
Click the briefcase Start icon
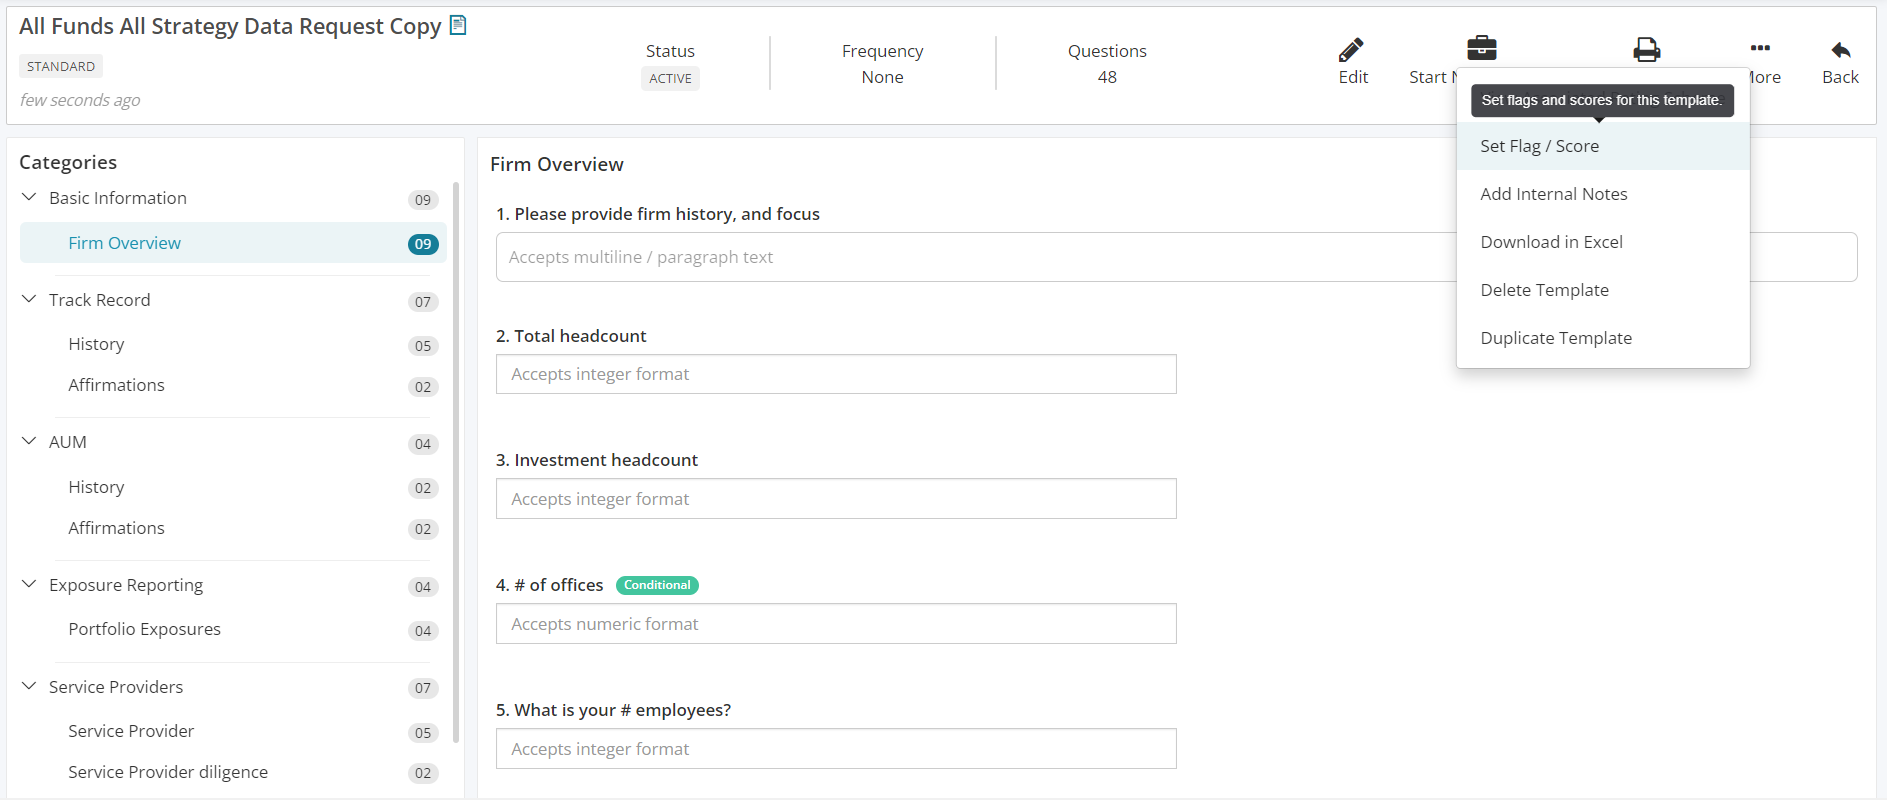[1481, 48]
